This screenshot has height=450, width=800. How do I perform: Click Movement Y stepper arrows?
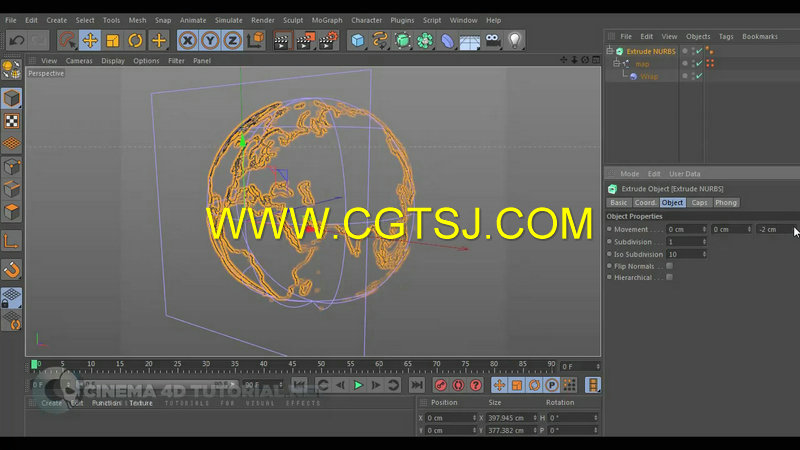749,230
